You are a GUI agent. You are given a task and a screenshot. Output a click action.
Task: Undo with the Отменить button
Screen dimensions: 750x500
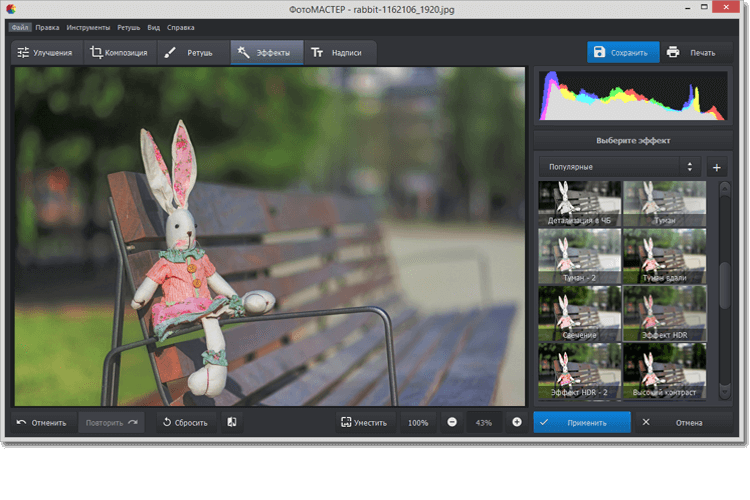(41, 422)
